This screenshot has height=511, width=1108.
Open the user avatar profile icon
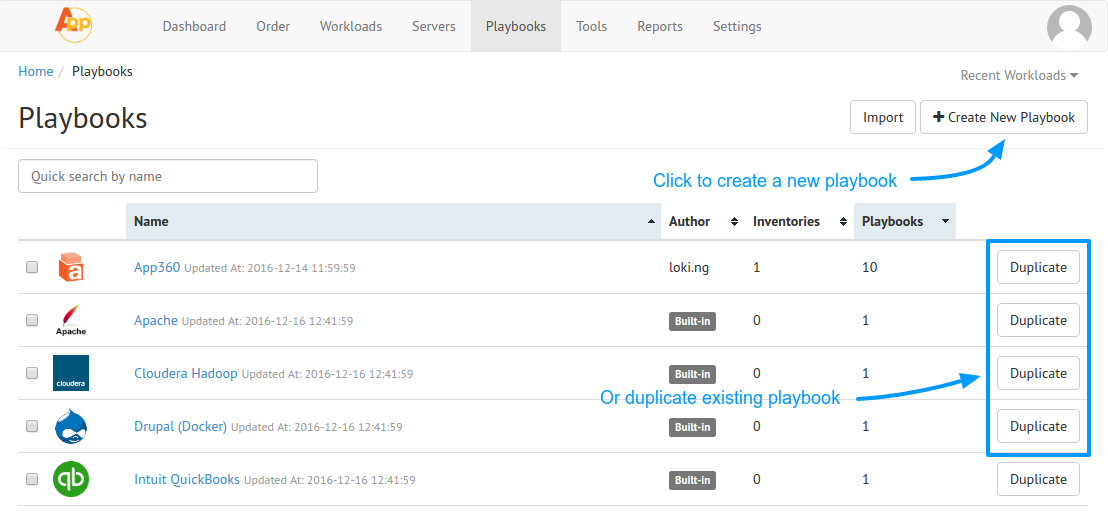pos(1069,28)
